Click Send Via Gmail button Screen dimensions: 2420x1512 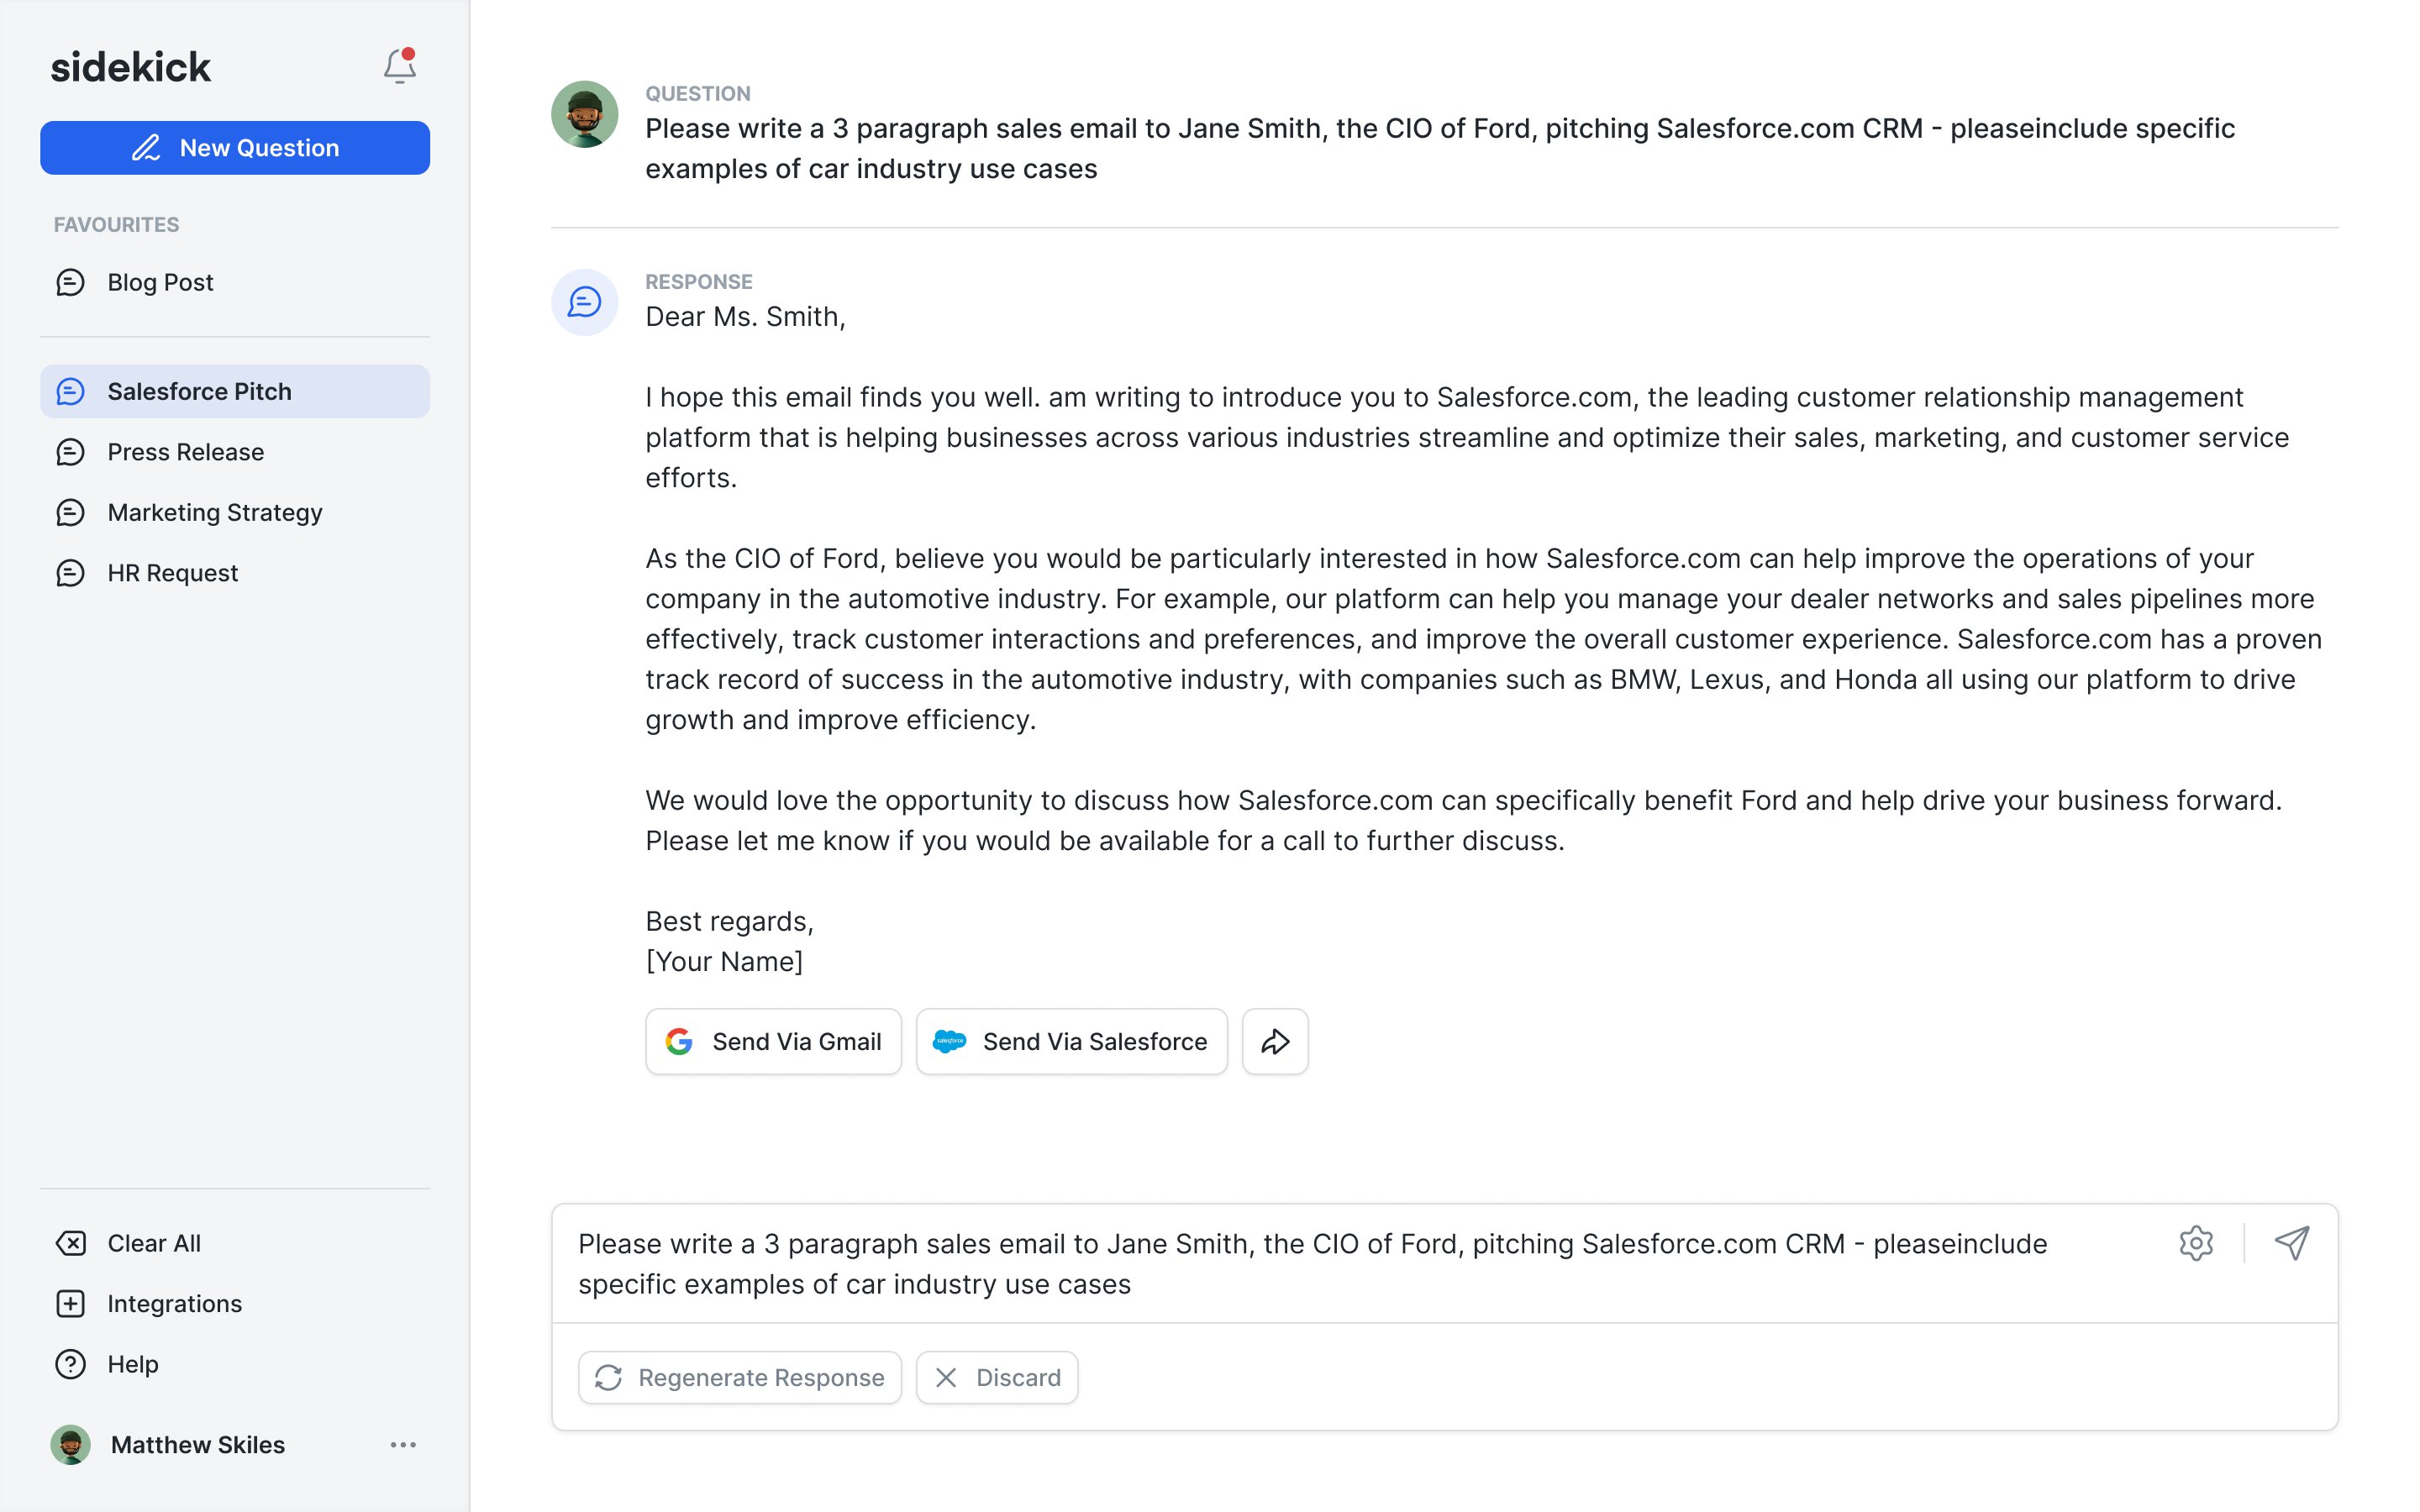[773, 1042]
